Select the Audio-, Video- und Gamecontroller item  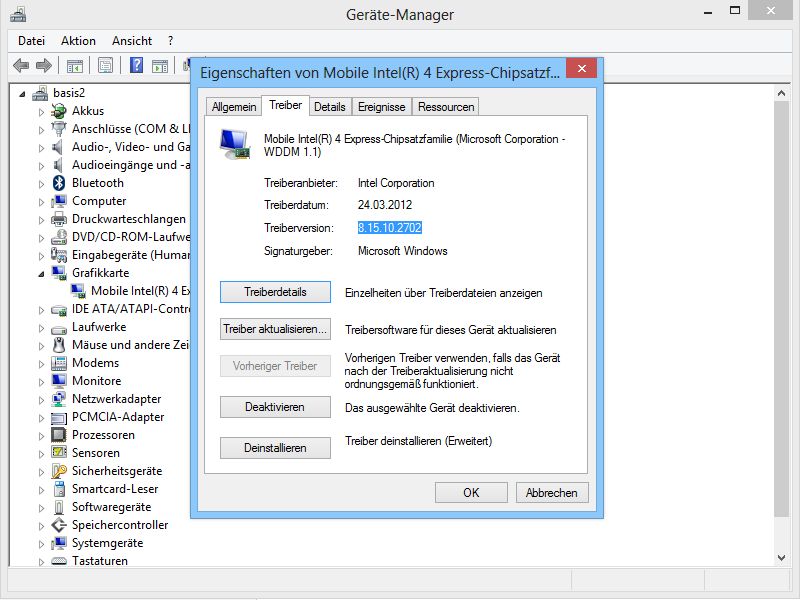tap(131, 147)
